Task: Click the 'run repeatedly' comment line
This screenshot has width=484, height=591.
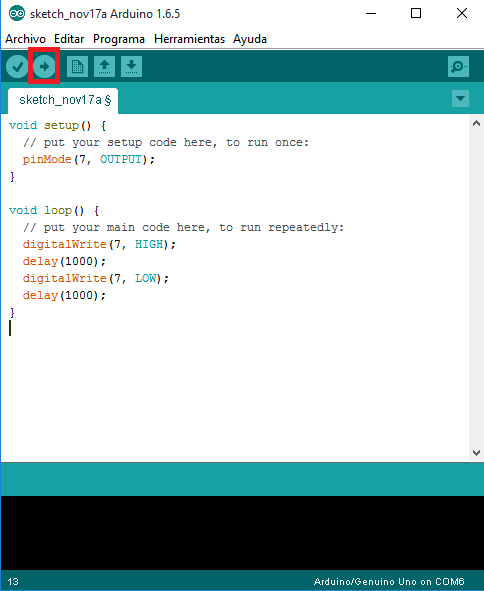Action: [x=183, y=227]
